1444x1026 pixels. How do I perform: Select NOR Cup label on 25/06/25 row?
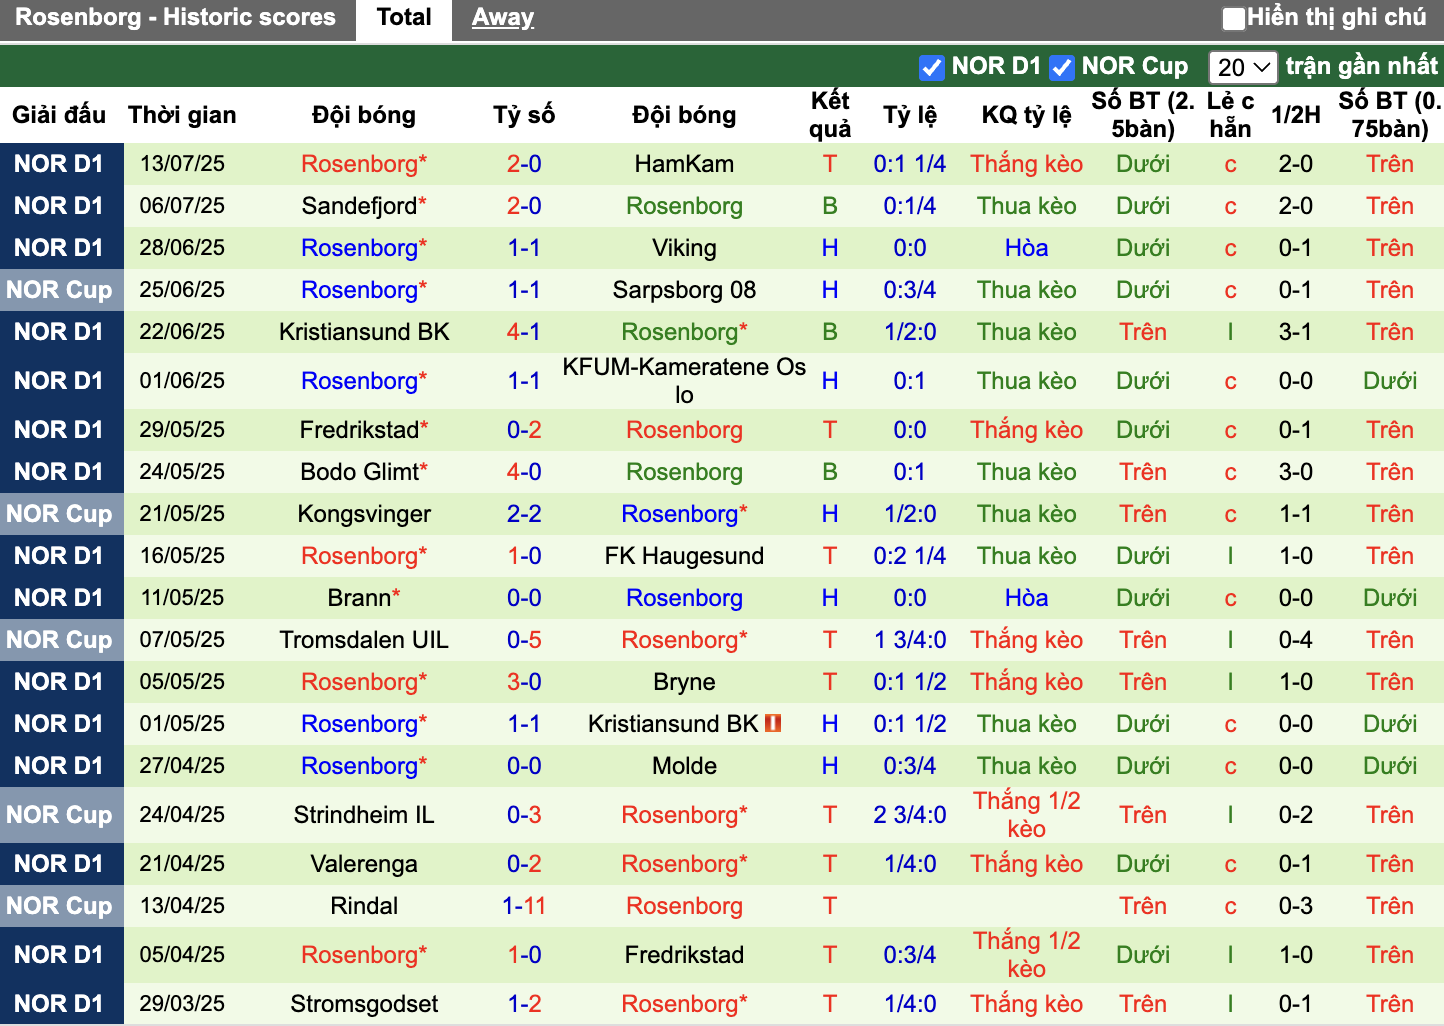[x=60, y=290]
